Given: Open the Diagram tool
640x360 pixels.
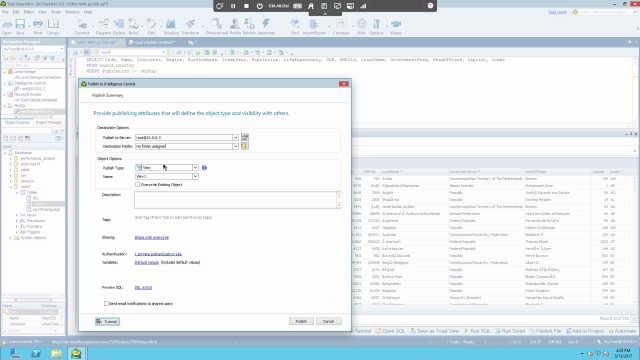Looking at the screenshot, I should coord(103,27).
